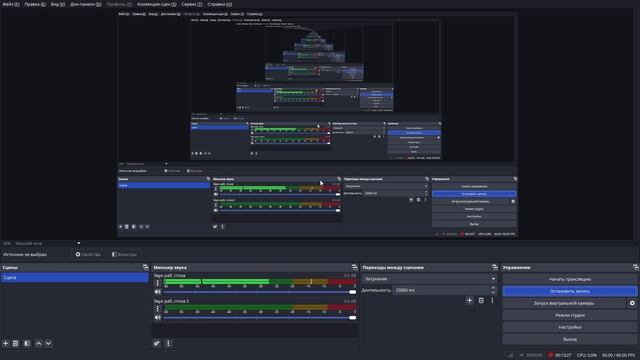Screen dimensions: 640x360
Task: Click the transition duration 20000 ms field
Action: tap(441, 290)
